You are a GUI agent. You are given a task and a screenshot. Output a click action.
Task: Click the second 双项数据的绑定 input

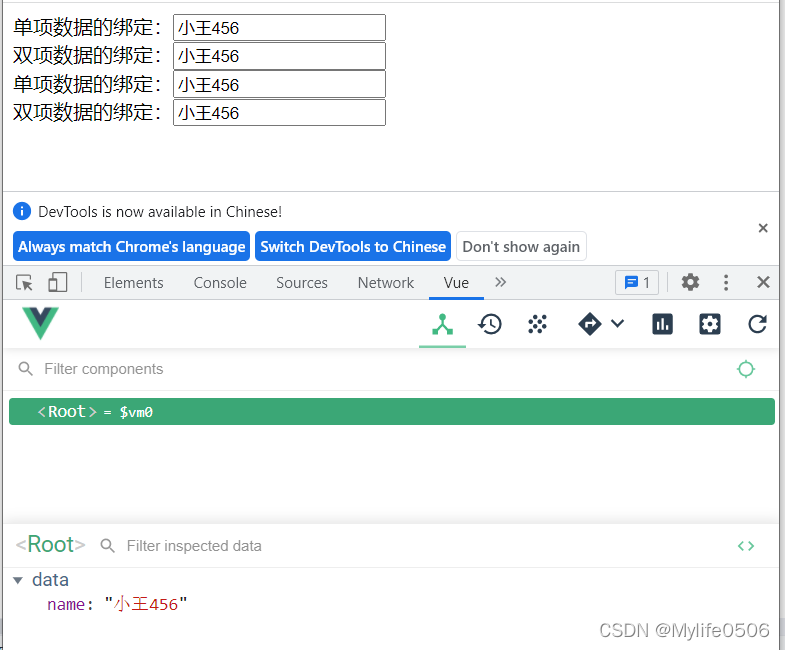click(279, 113)
